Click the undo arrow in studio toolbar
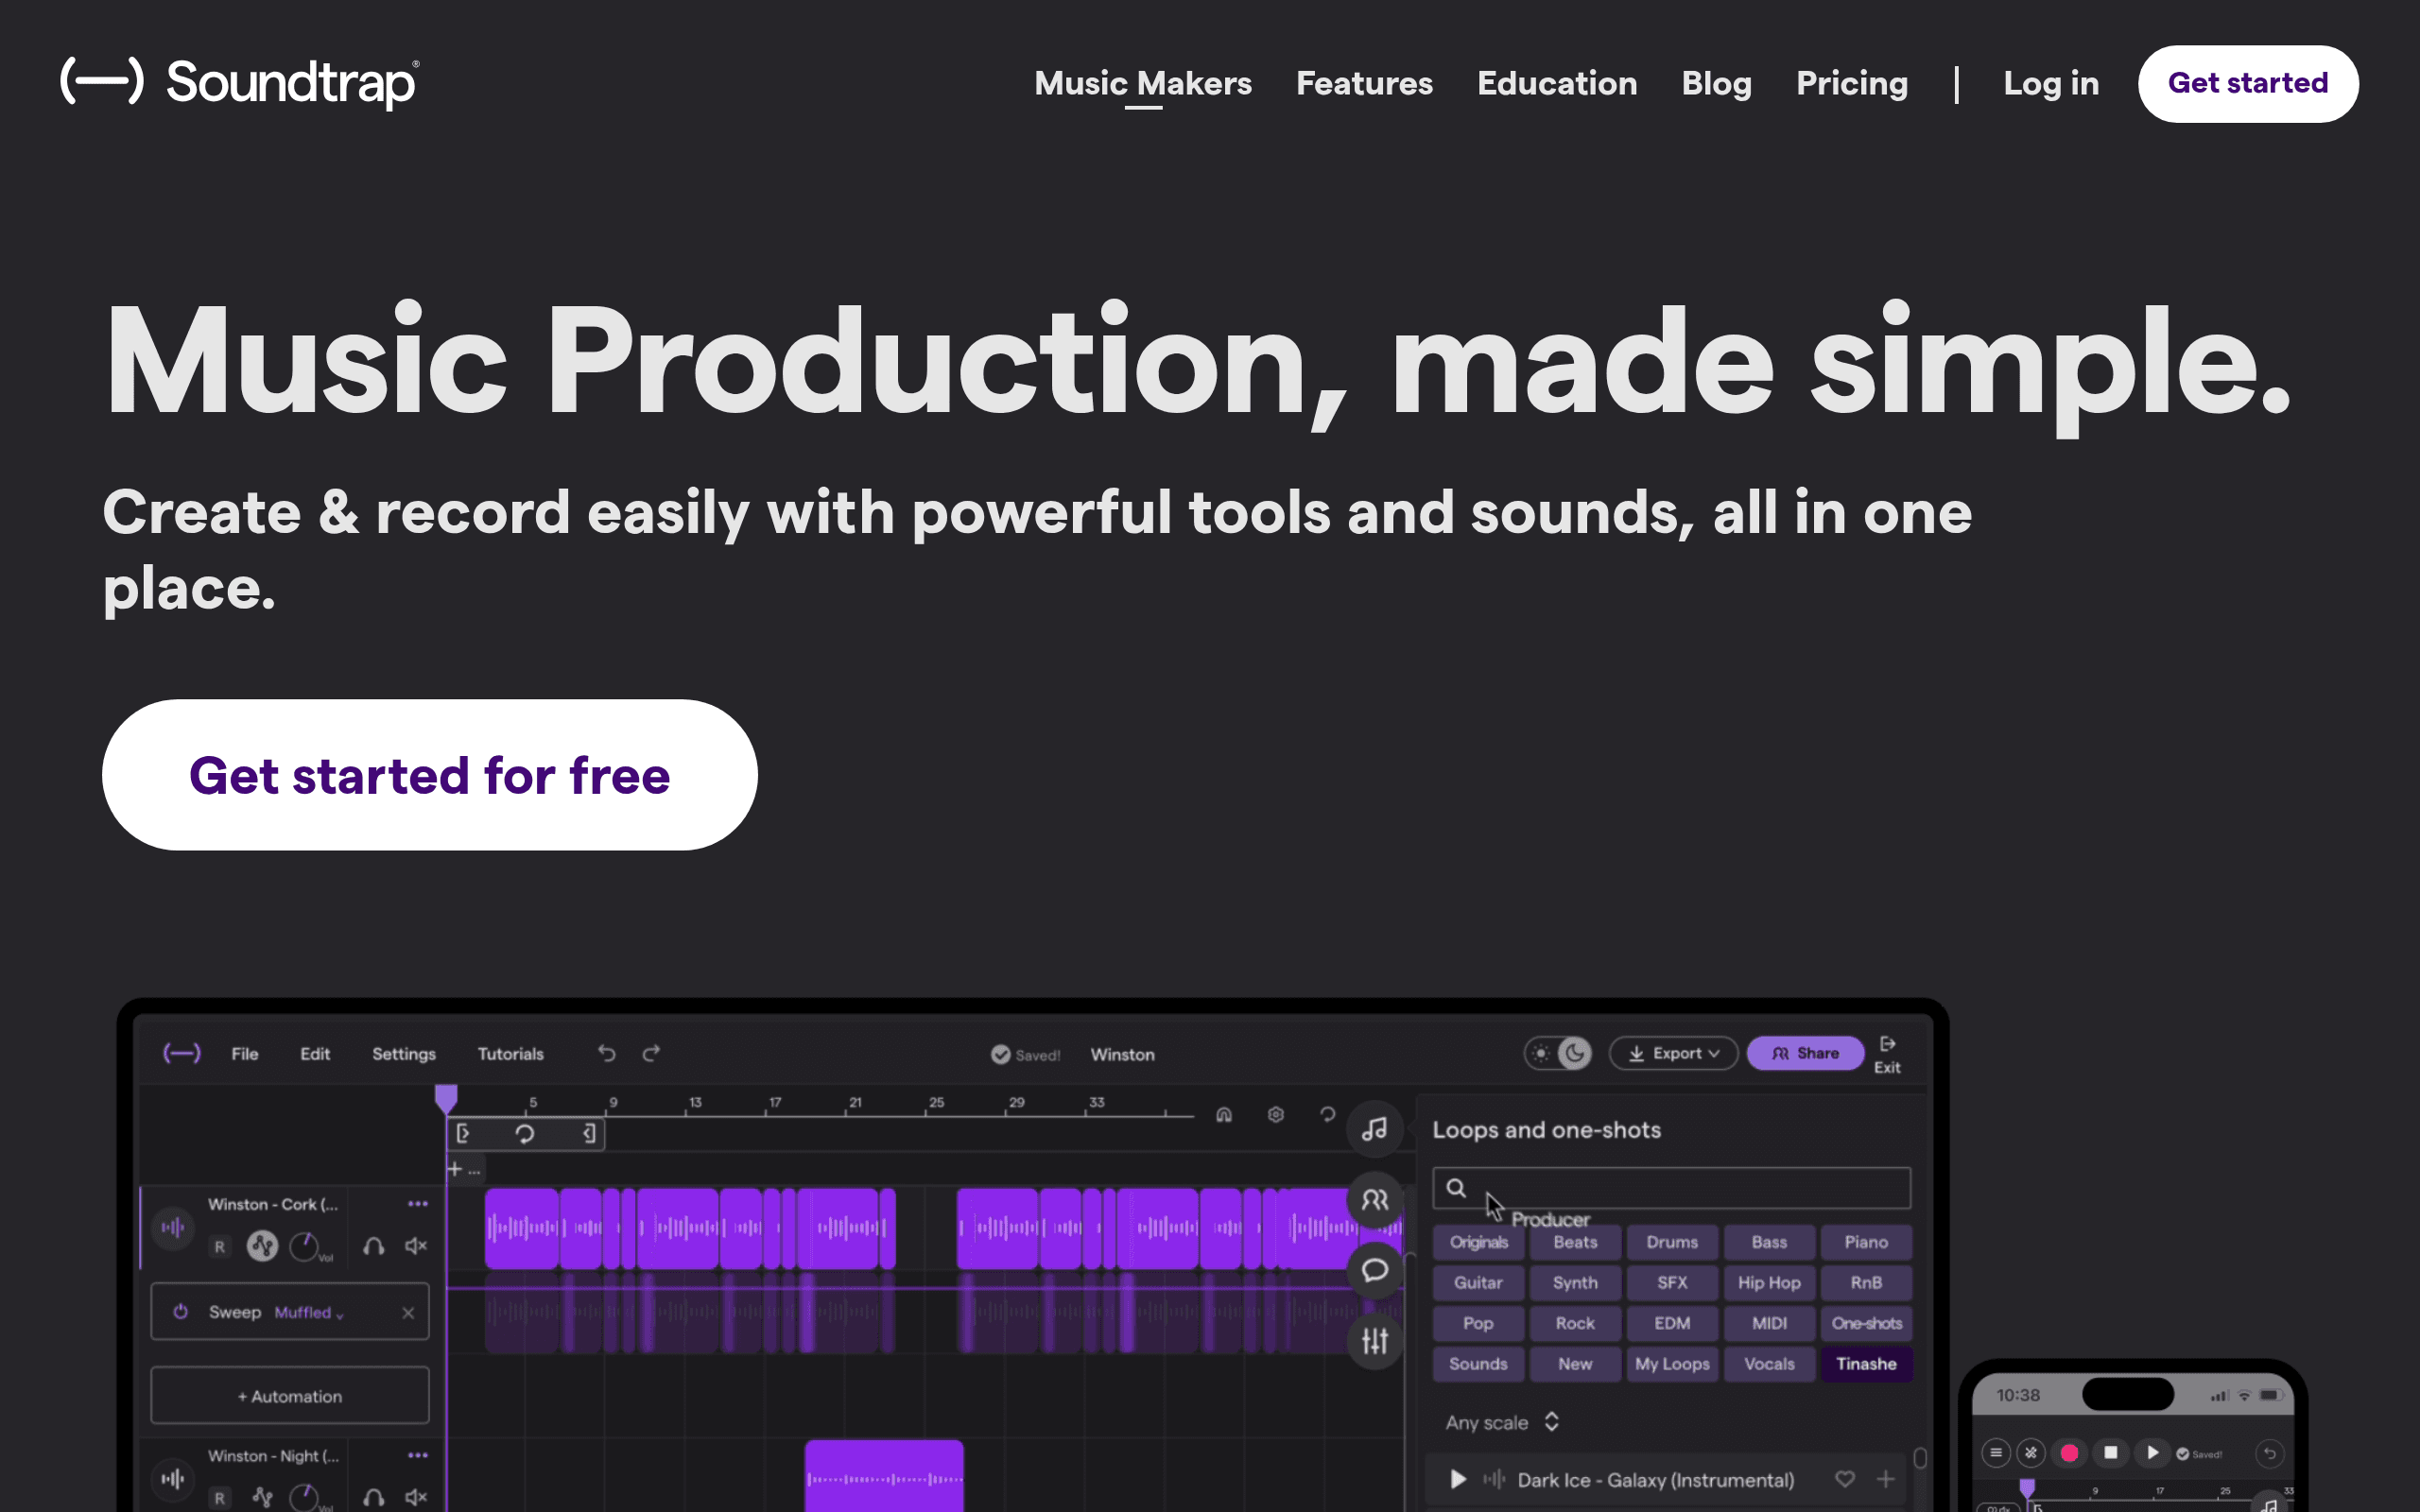This screenshot has width=2420, height=1512. coord(606,1053)
